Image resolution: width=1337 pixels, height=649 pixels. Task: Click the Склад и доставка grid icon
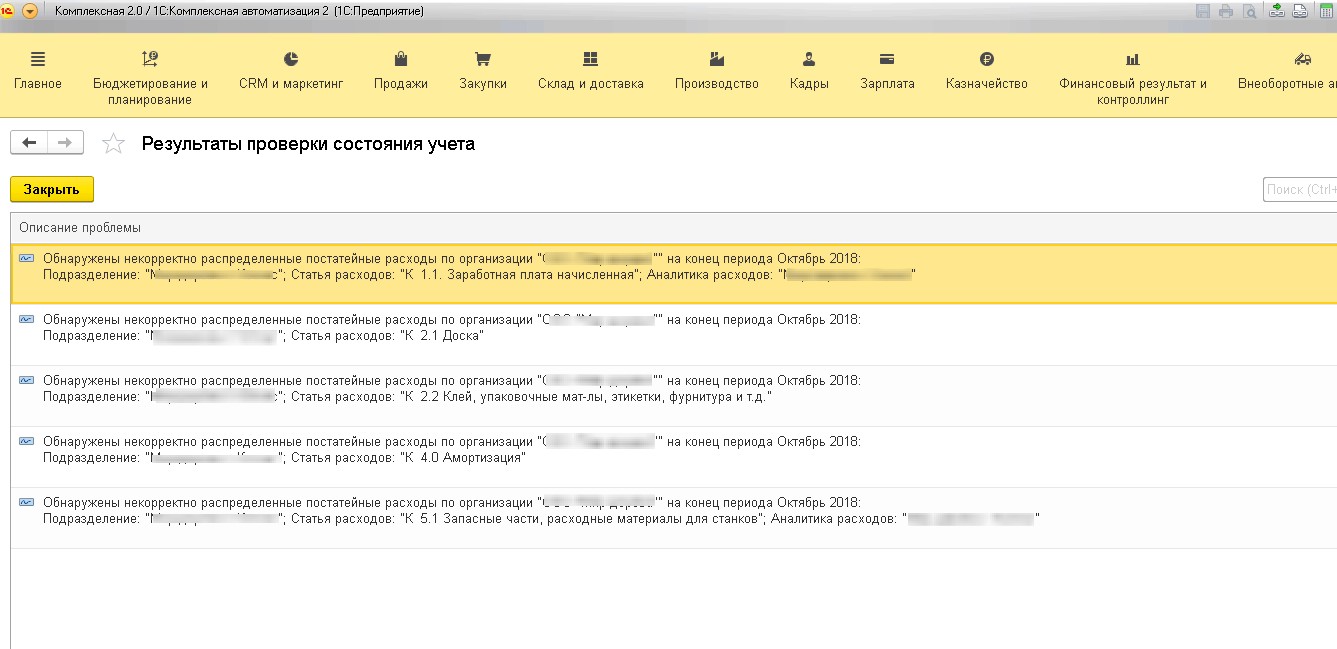tap(590, 59)
